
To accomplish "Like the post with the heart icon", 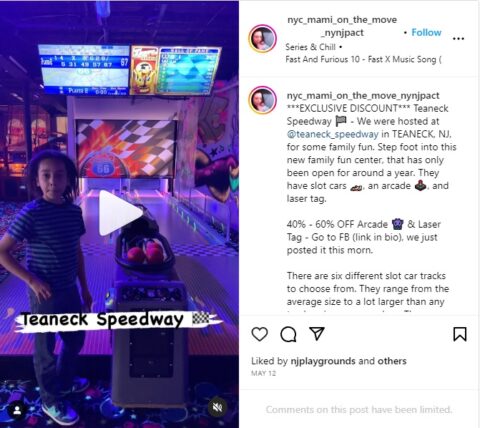I will 259,334.
